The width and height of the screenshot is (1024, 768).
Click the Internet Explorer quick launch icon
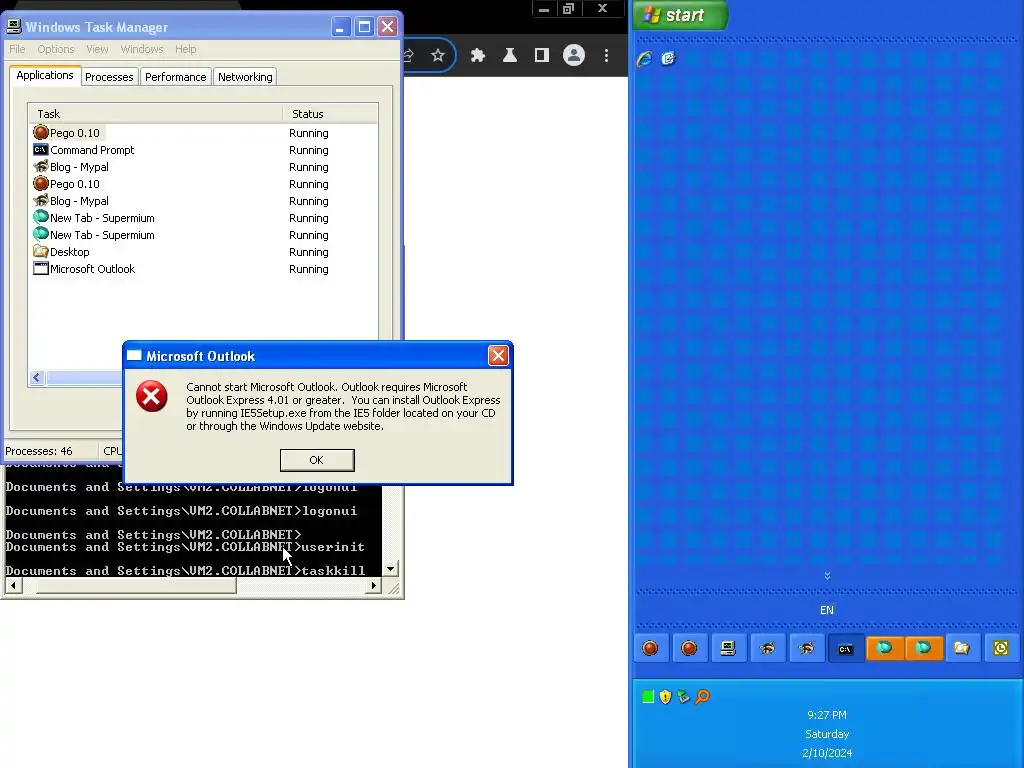point(645,59)
